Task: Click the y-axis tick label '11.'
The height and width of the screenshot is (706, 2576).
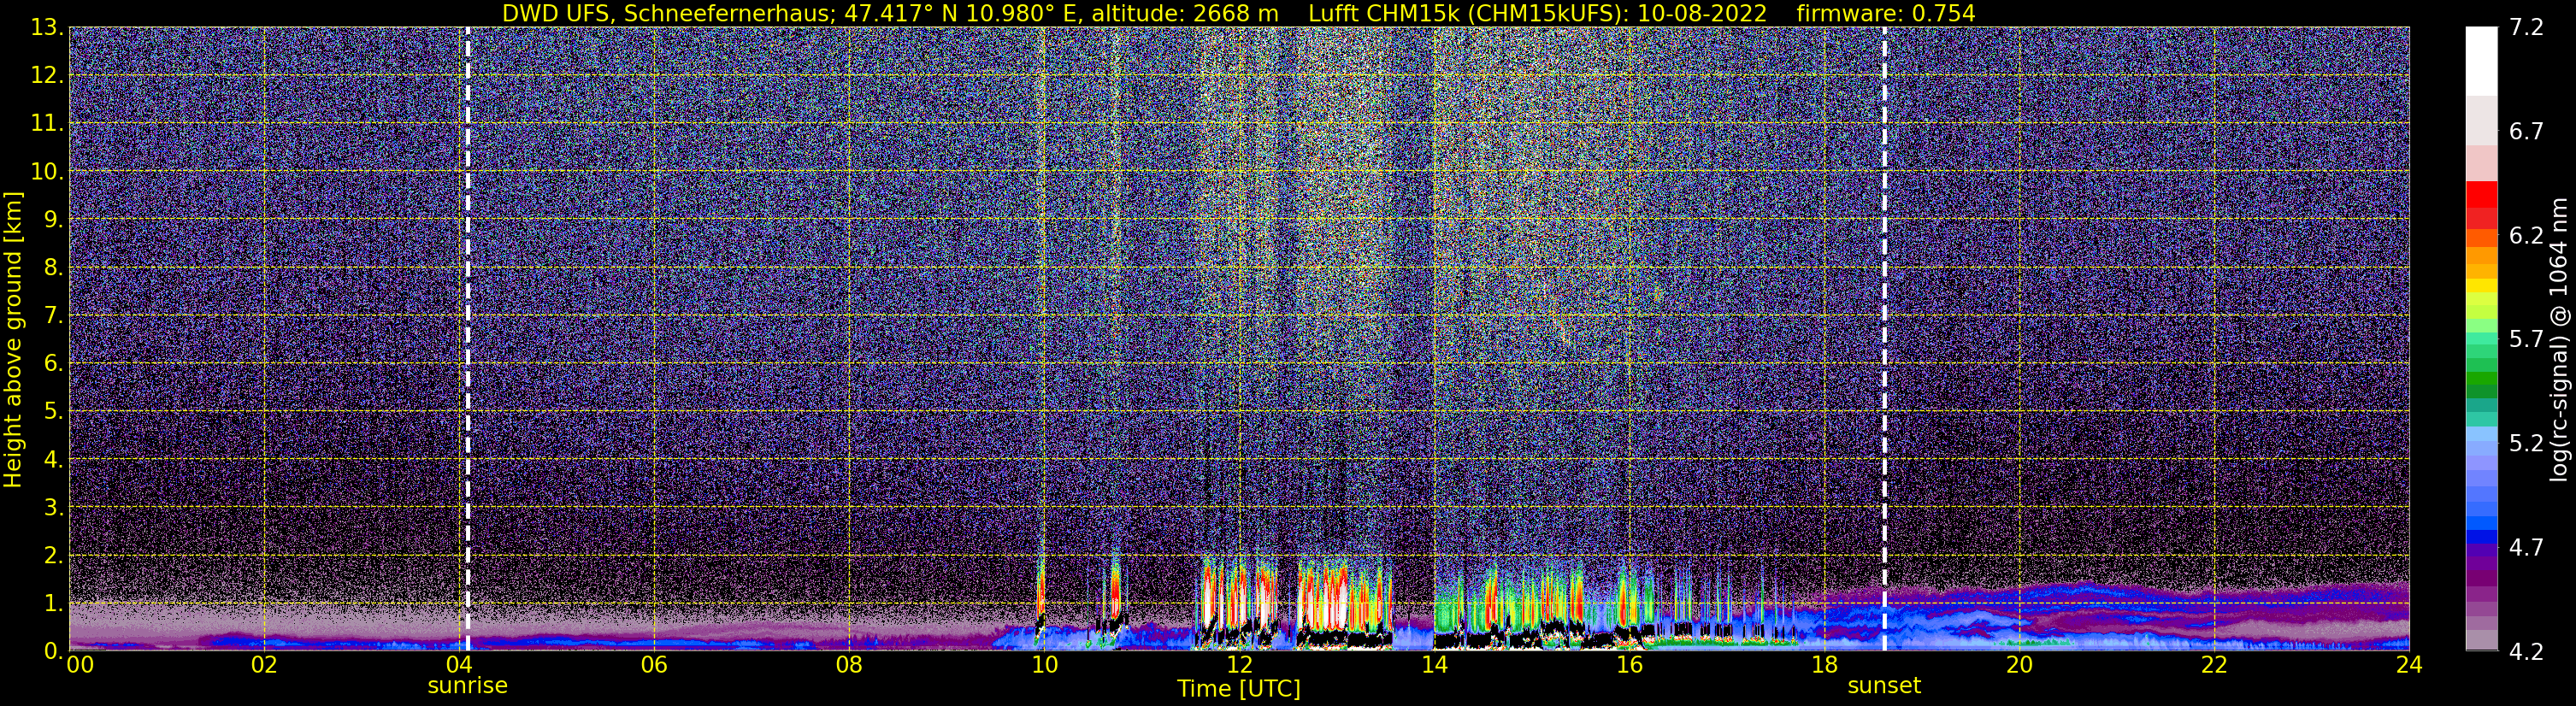Action: 47,124
